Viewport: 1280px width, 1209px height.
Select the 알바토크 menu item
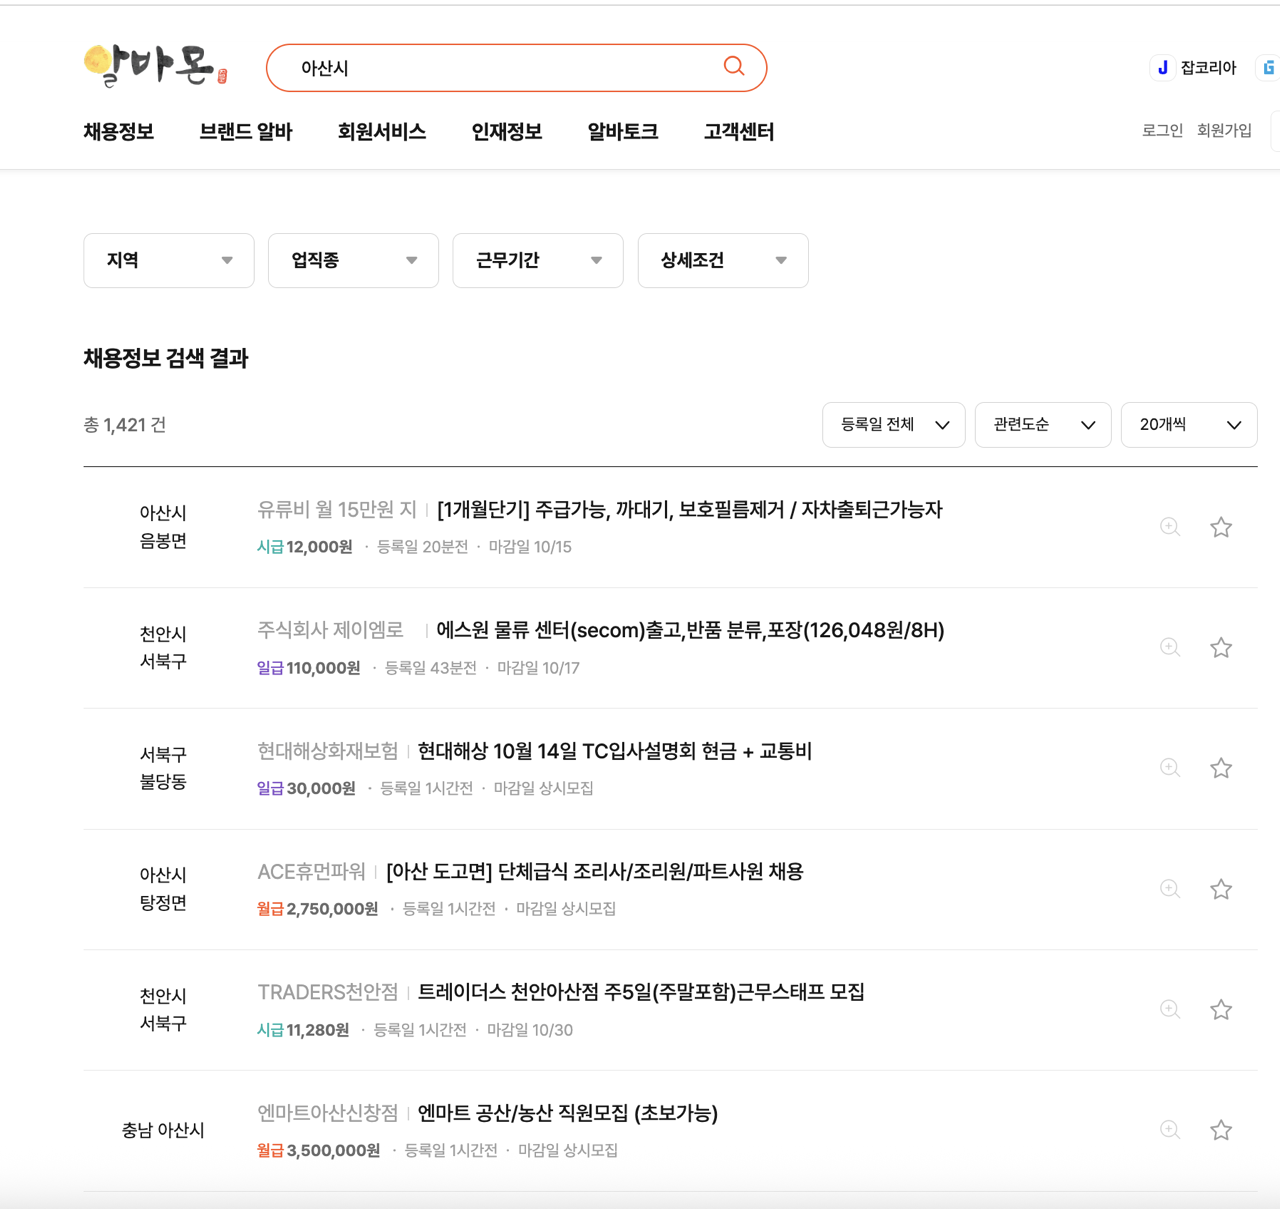[622, 131]
